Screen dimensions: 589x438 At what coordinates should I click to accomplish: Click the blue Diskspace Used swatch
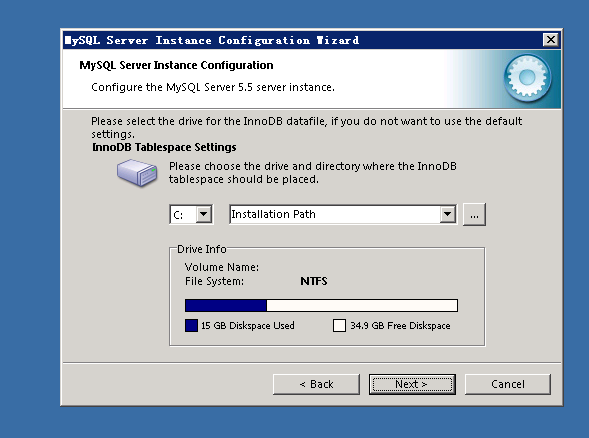tap(191, 325)
